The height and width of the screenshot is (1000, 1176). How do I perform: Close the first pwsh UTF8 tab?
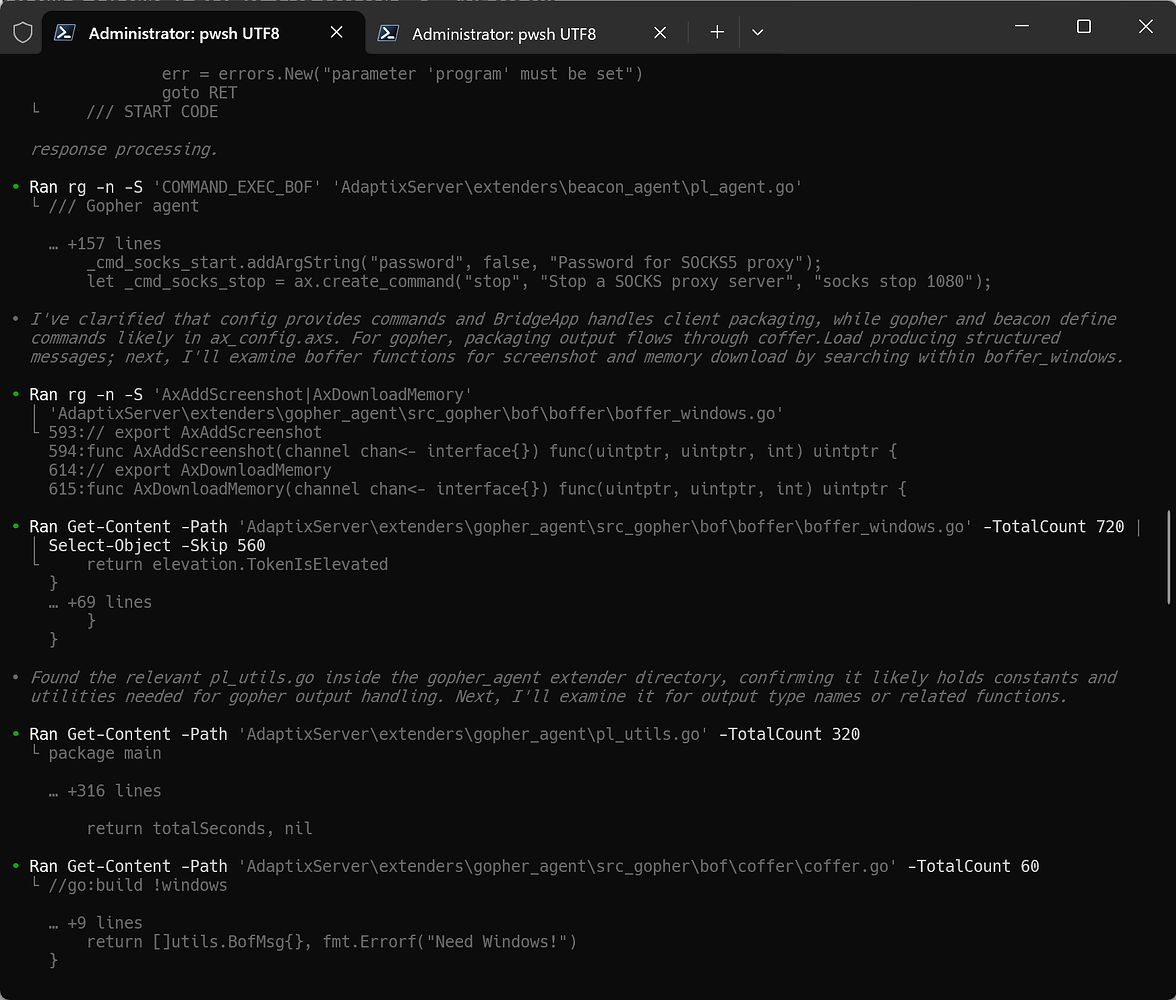[337, 32]
